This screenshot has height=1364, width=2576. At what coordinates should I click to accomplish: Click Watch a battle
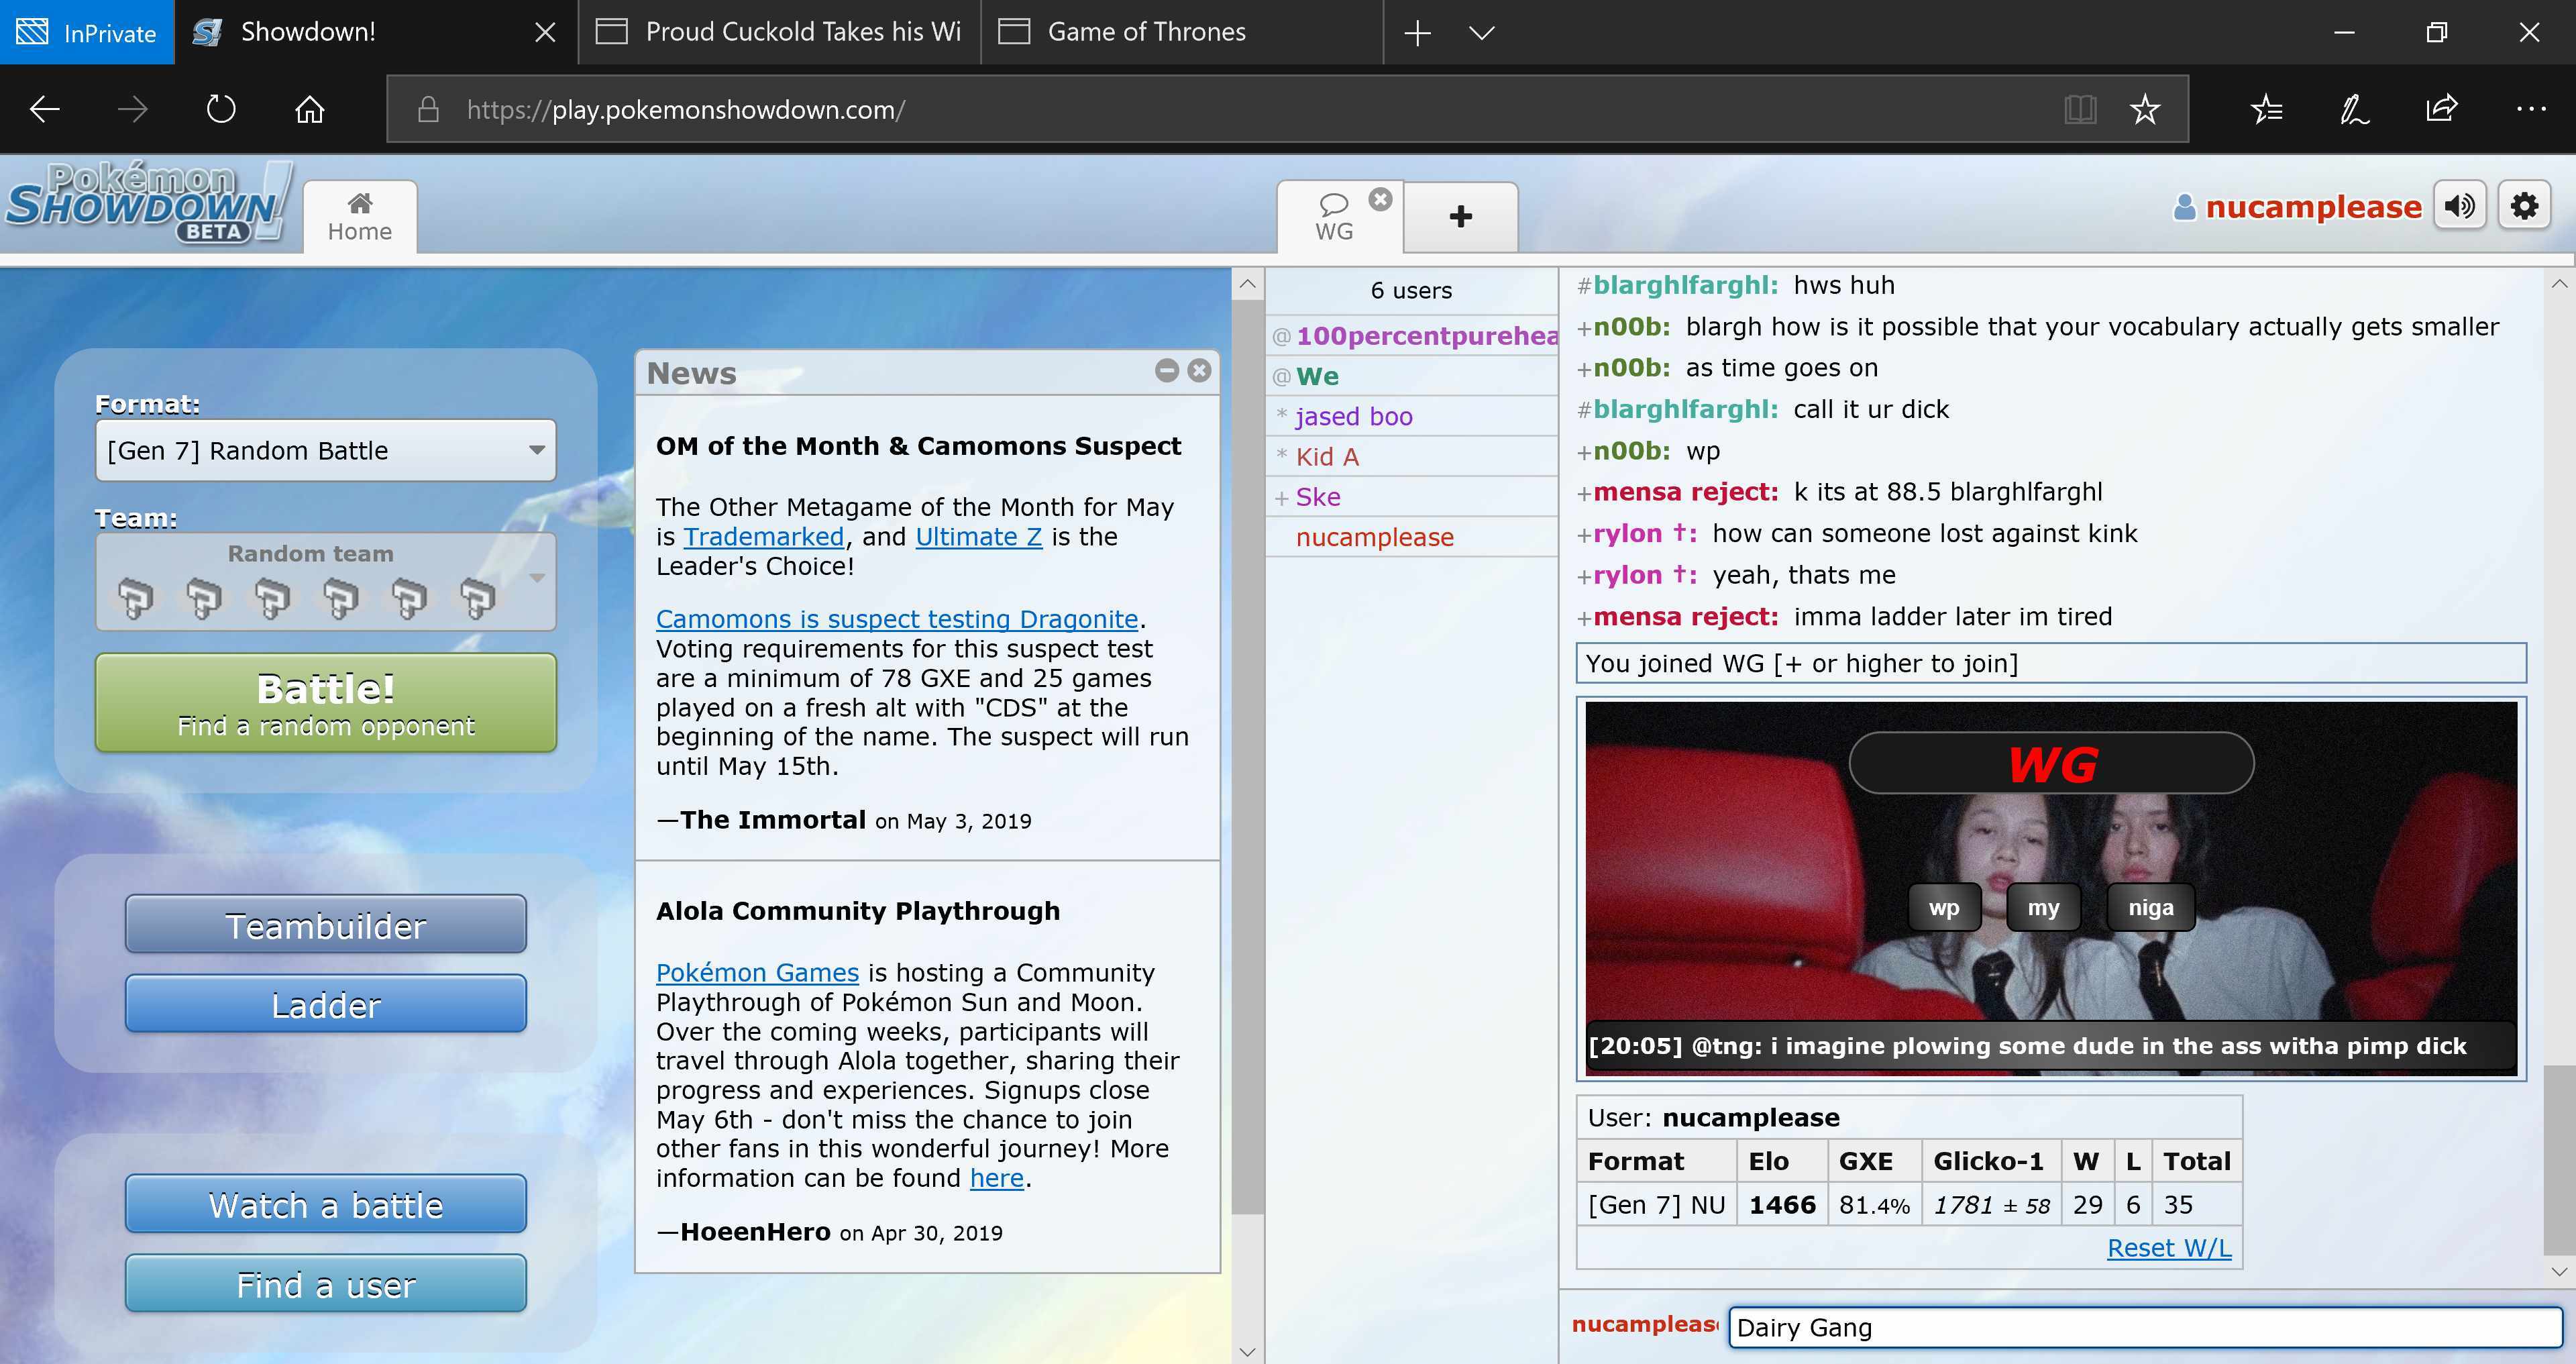(x=325, y=1205)
